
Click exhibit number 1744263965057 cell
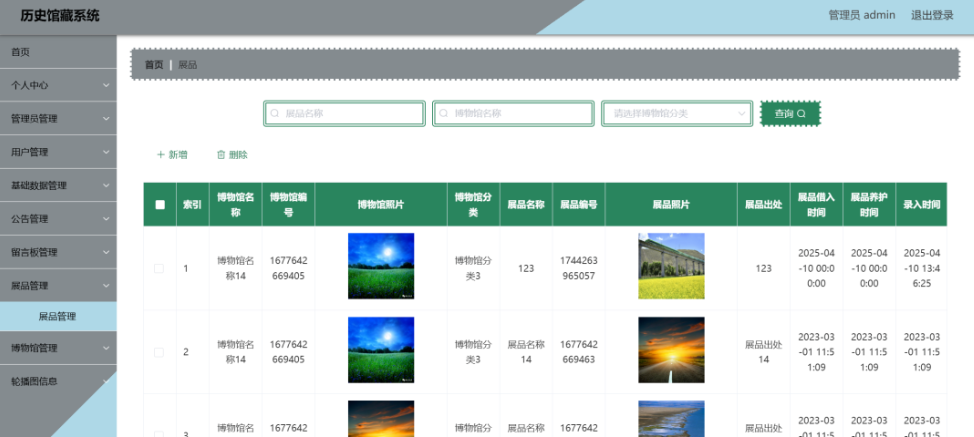pyautogui.click(x=578, y=268)
